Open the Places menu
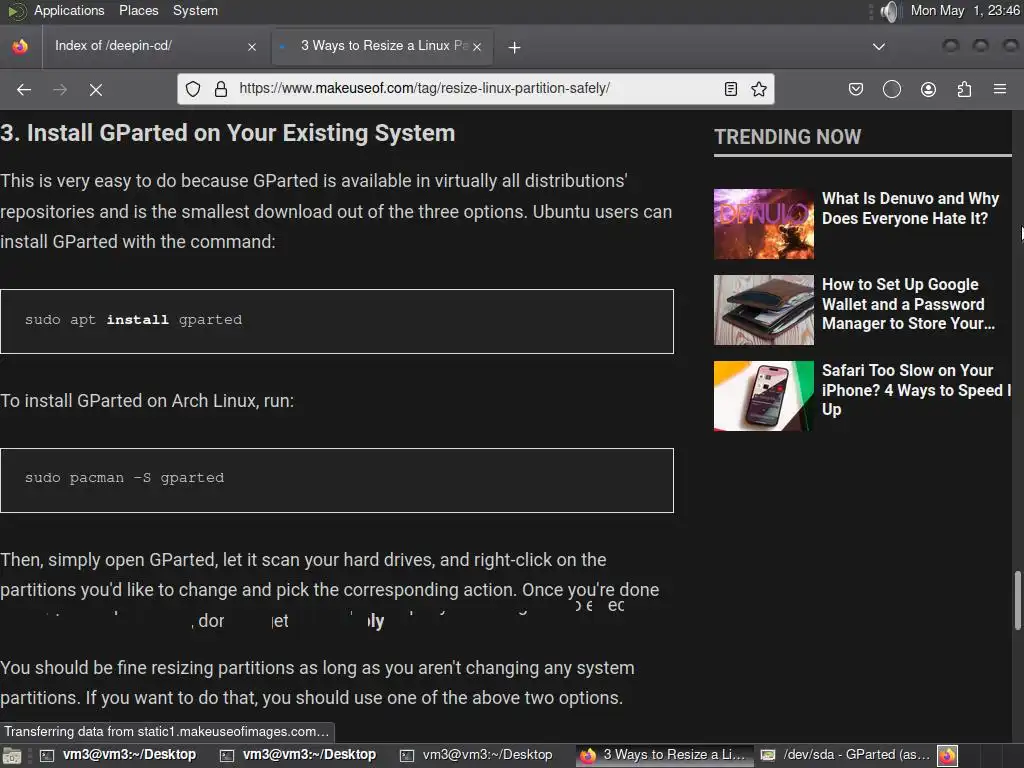The width and height of the screenshot is (1024, 768). pyautogui.click(x=138, y=10)
